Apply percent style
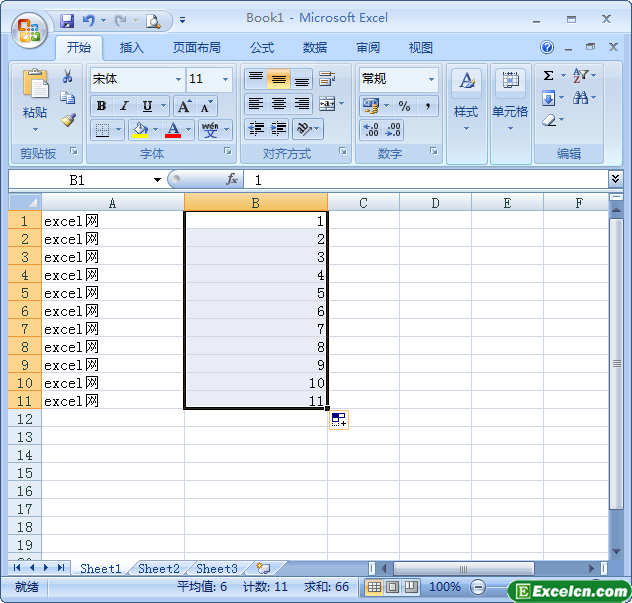Image resolution: width=632 pixels, height=603 pixels. click(404, 106)
